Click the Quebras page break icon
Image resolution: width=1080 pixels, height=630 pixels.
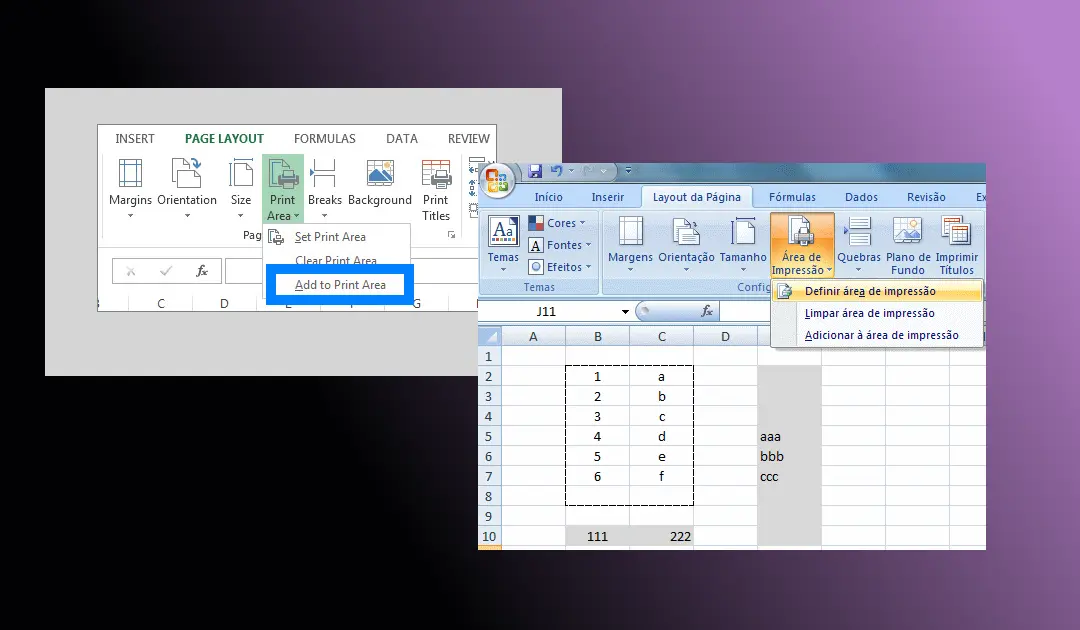pos(859,231)
